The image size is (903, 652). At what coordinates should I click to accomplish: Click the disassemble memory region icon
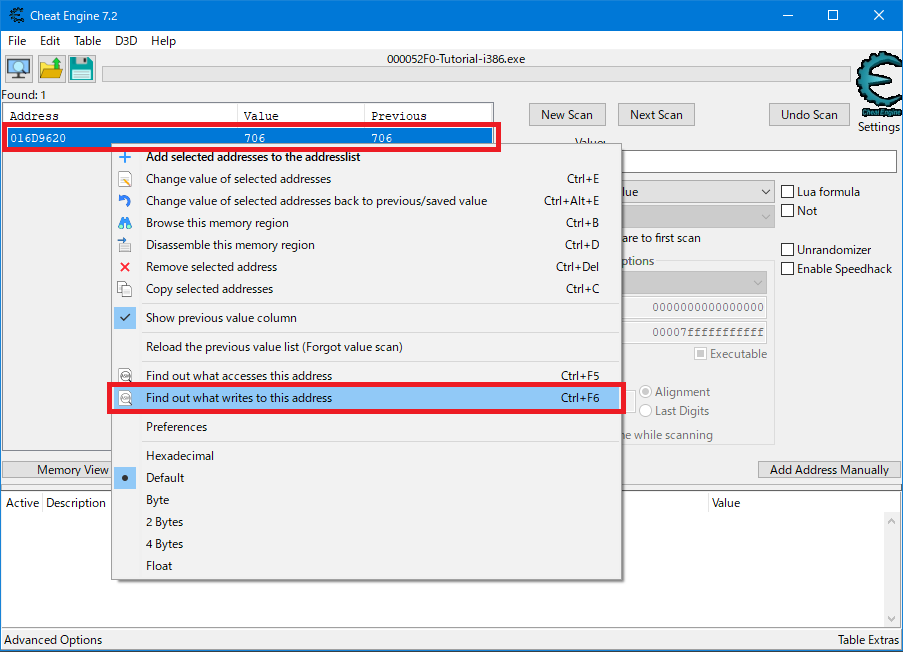125,245
